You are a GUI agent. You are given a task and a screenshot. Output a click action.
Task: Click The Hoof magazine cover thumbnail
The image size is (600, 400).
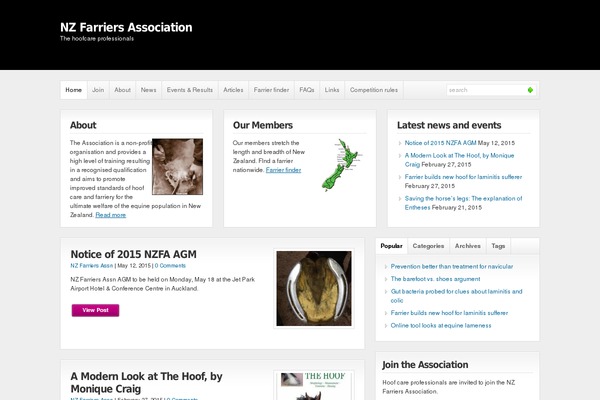(x=314, y=385)
